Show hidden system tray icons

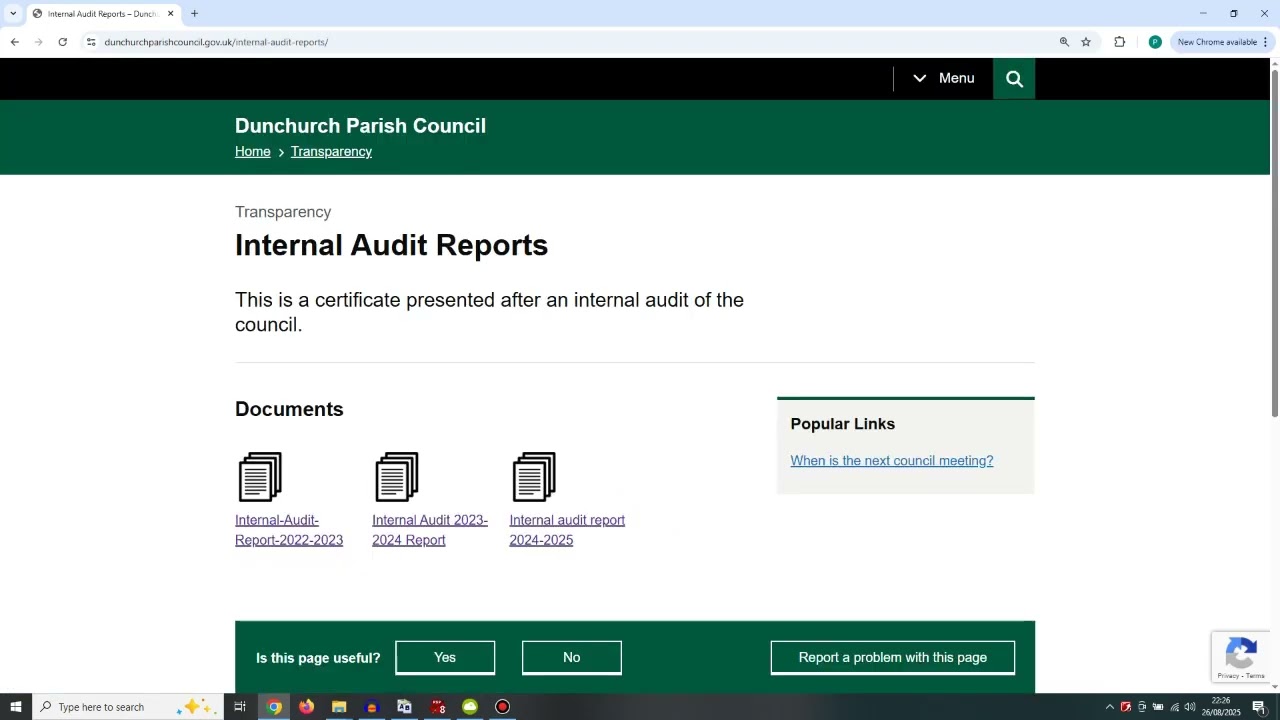click(1109, 707)
